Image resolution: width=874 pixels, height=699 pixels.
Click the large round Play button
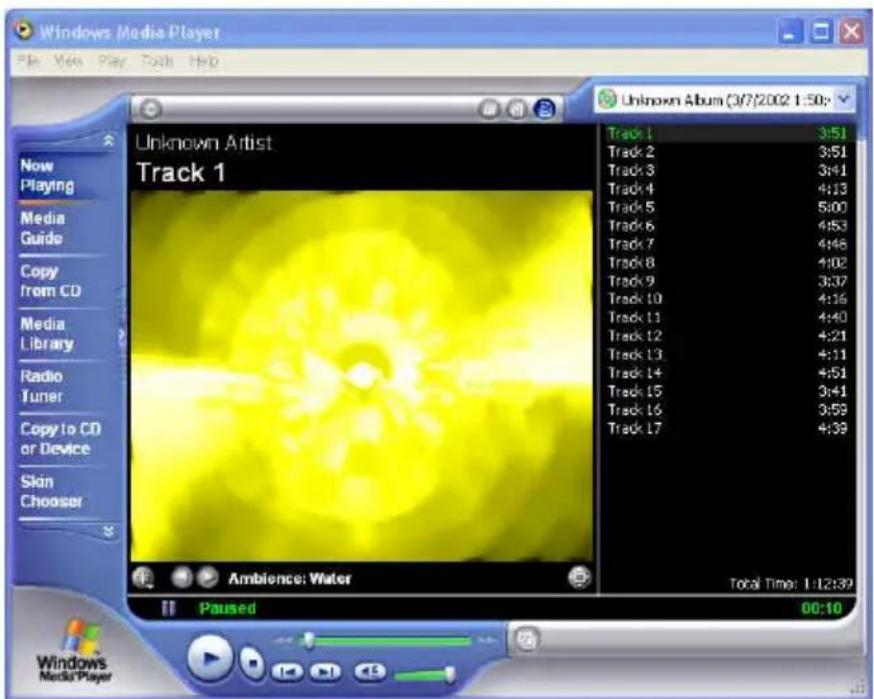pos(210,659)
